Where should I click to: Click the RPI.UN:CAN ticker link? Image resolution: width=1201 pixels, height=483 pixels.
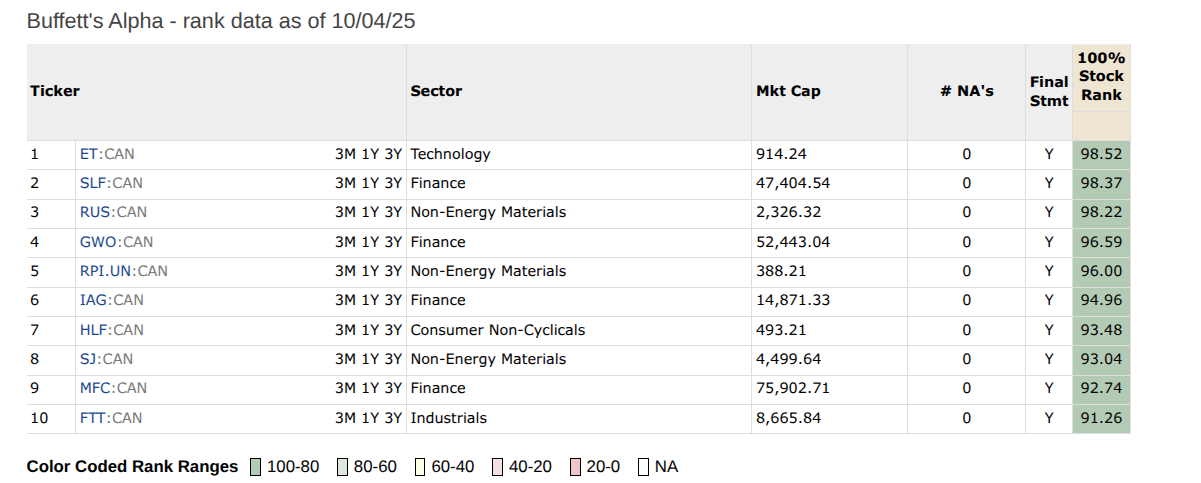tap(123, 271)
